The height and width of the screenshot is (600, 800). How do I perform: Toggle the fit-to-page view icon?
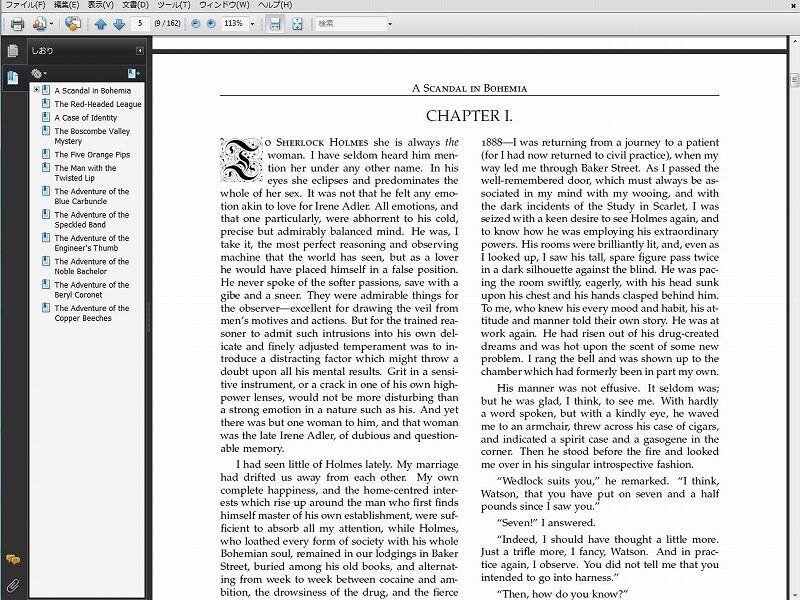[297, 23]
